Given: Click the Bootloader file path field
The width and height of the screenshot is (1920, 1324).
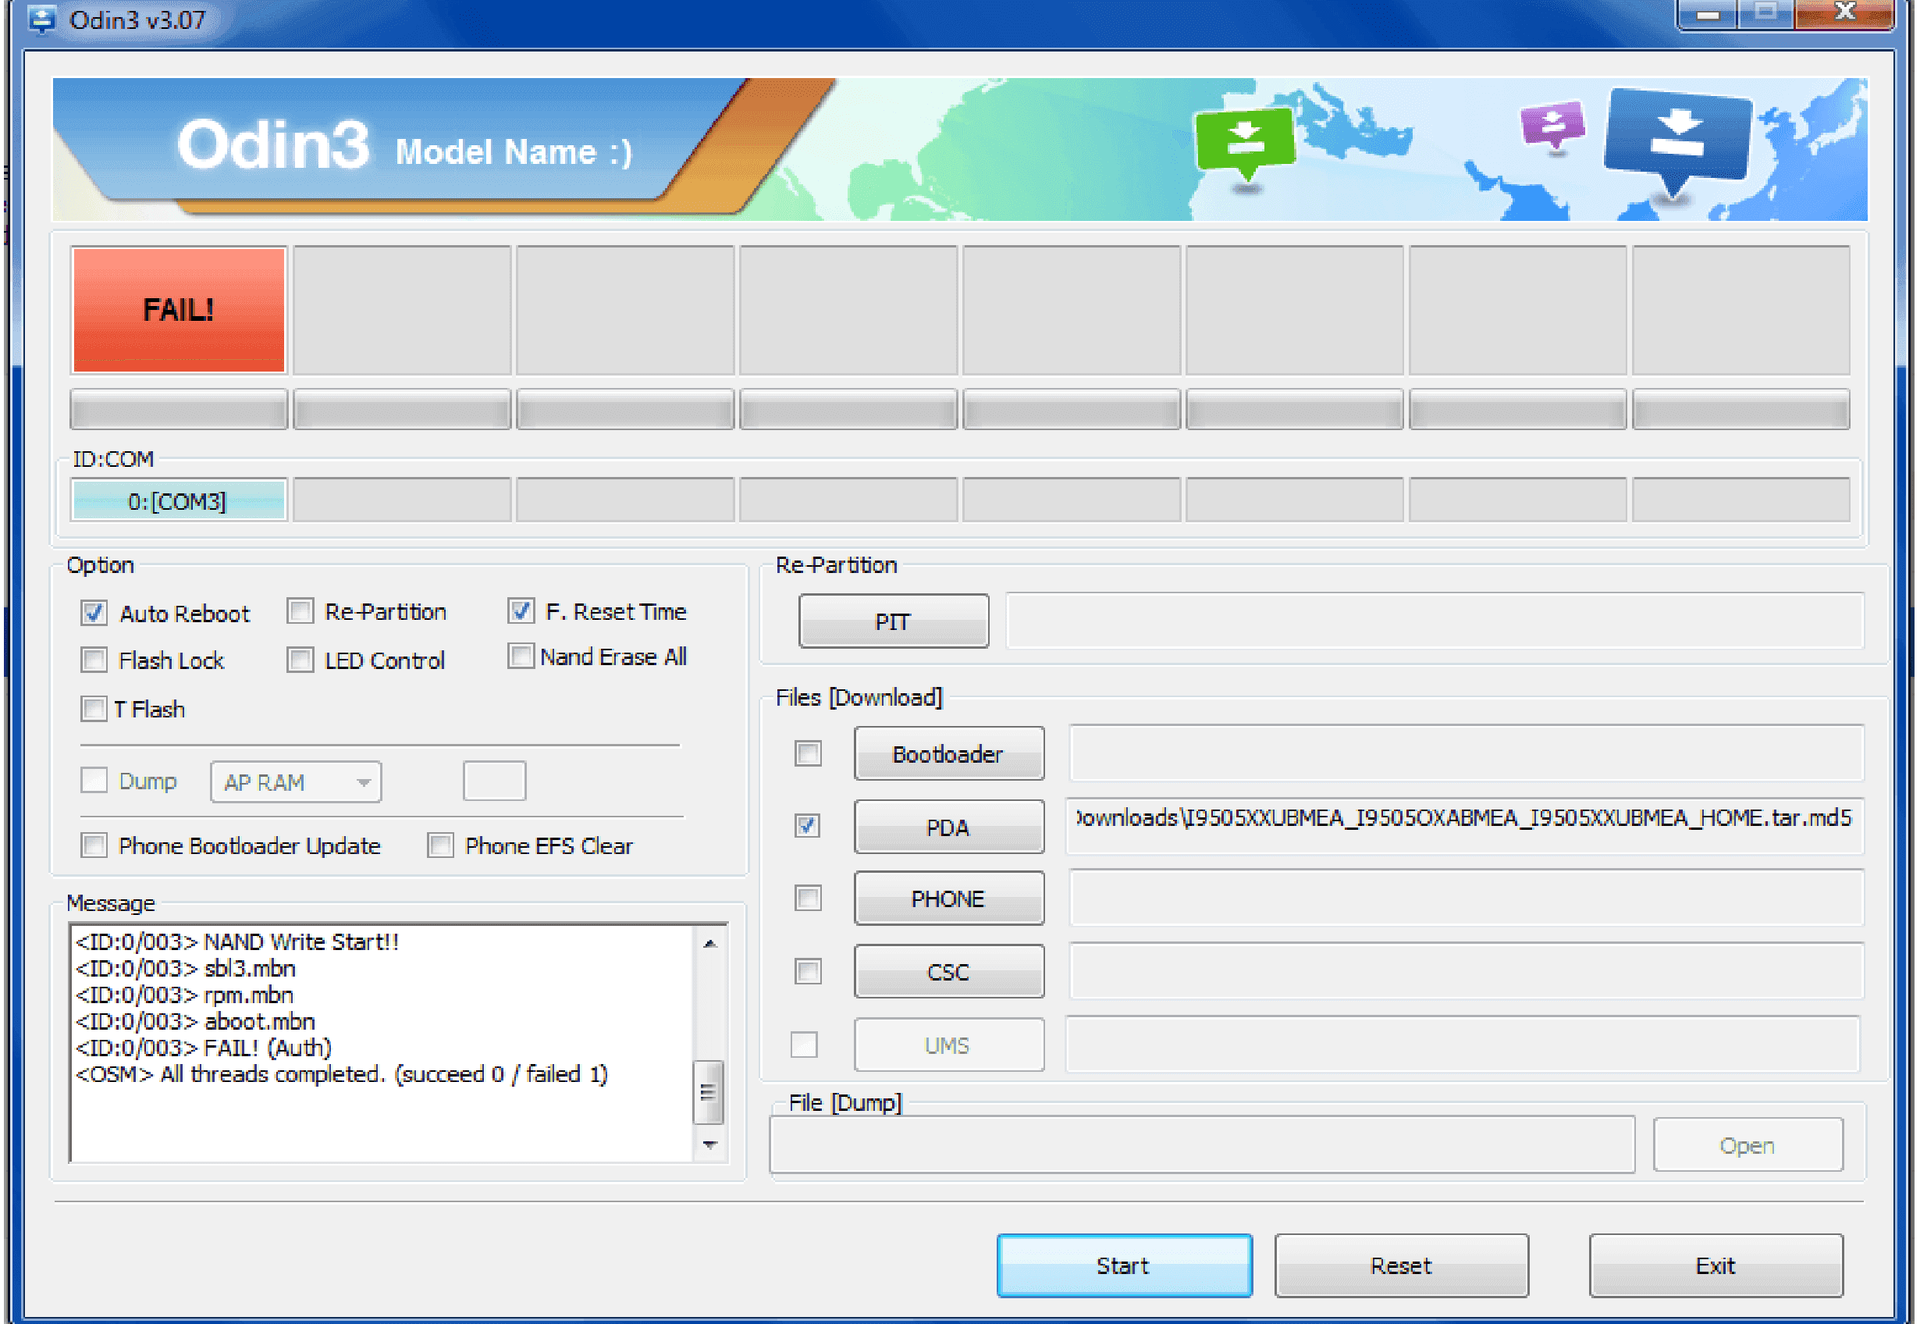Looking at the screenshot, I should (1466, 752).
